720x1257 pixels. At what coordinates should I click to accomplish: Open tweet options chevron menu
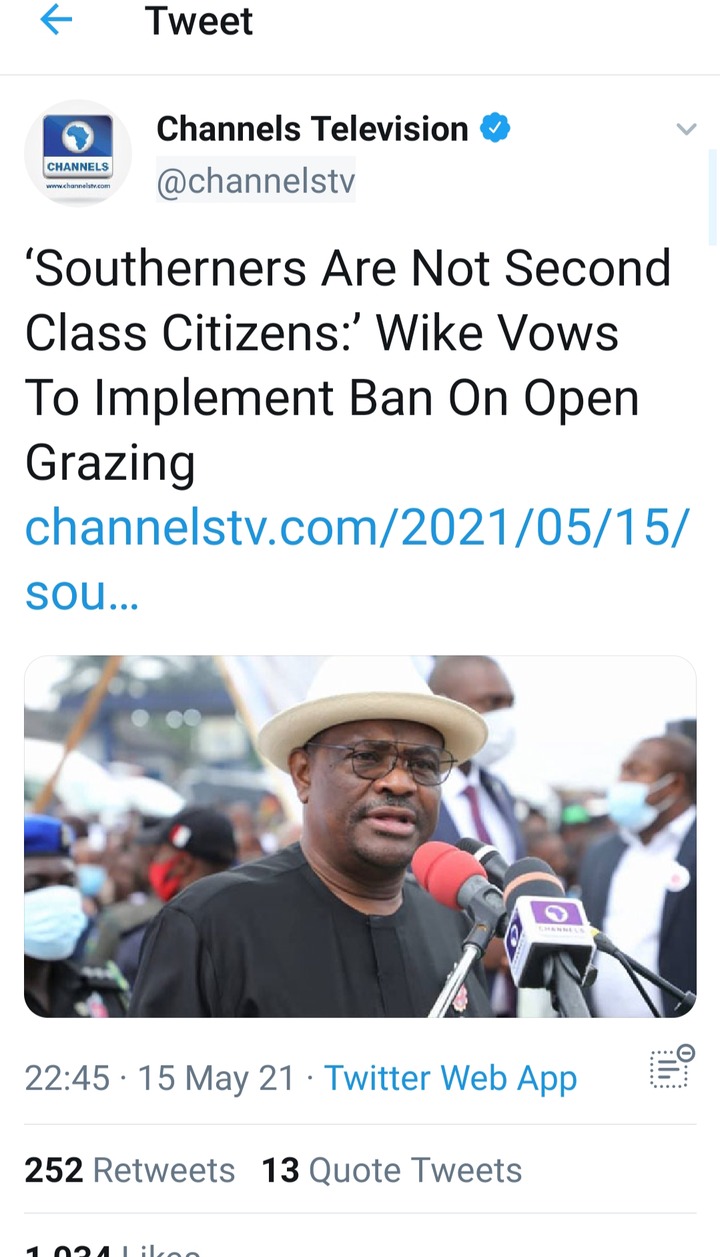pos(685,128)
